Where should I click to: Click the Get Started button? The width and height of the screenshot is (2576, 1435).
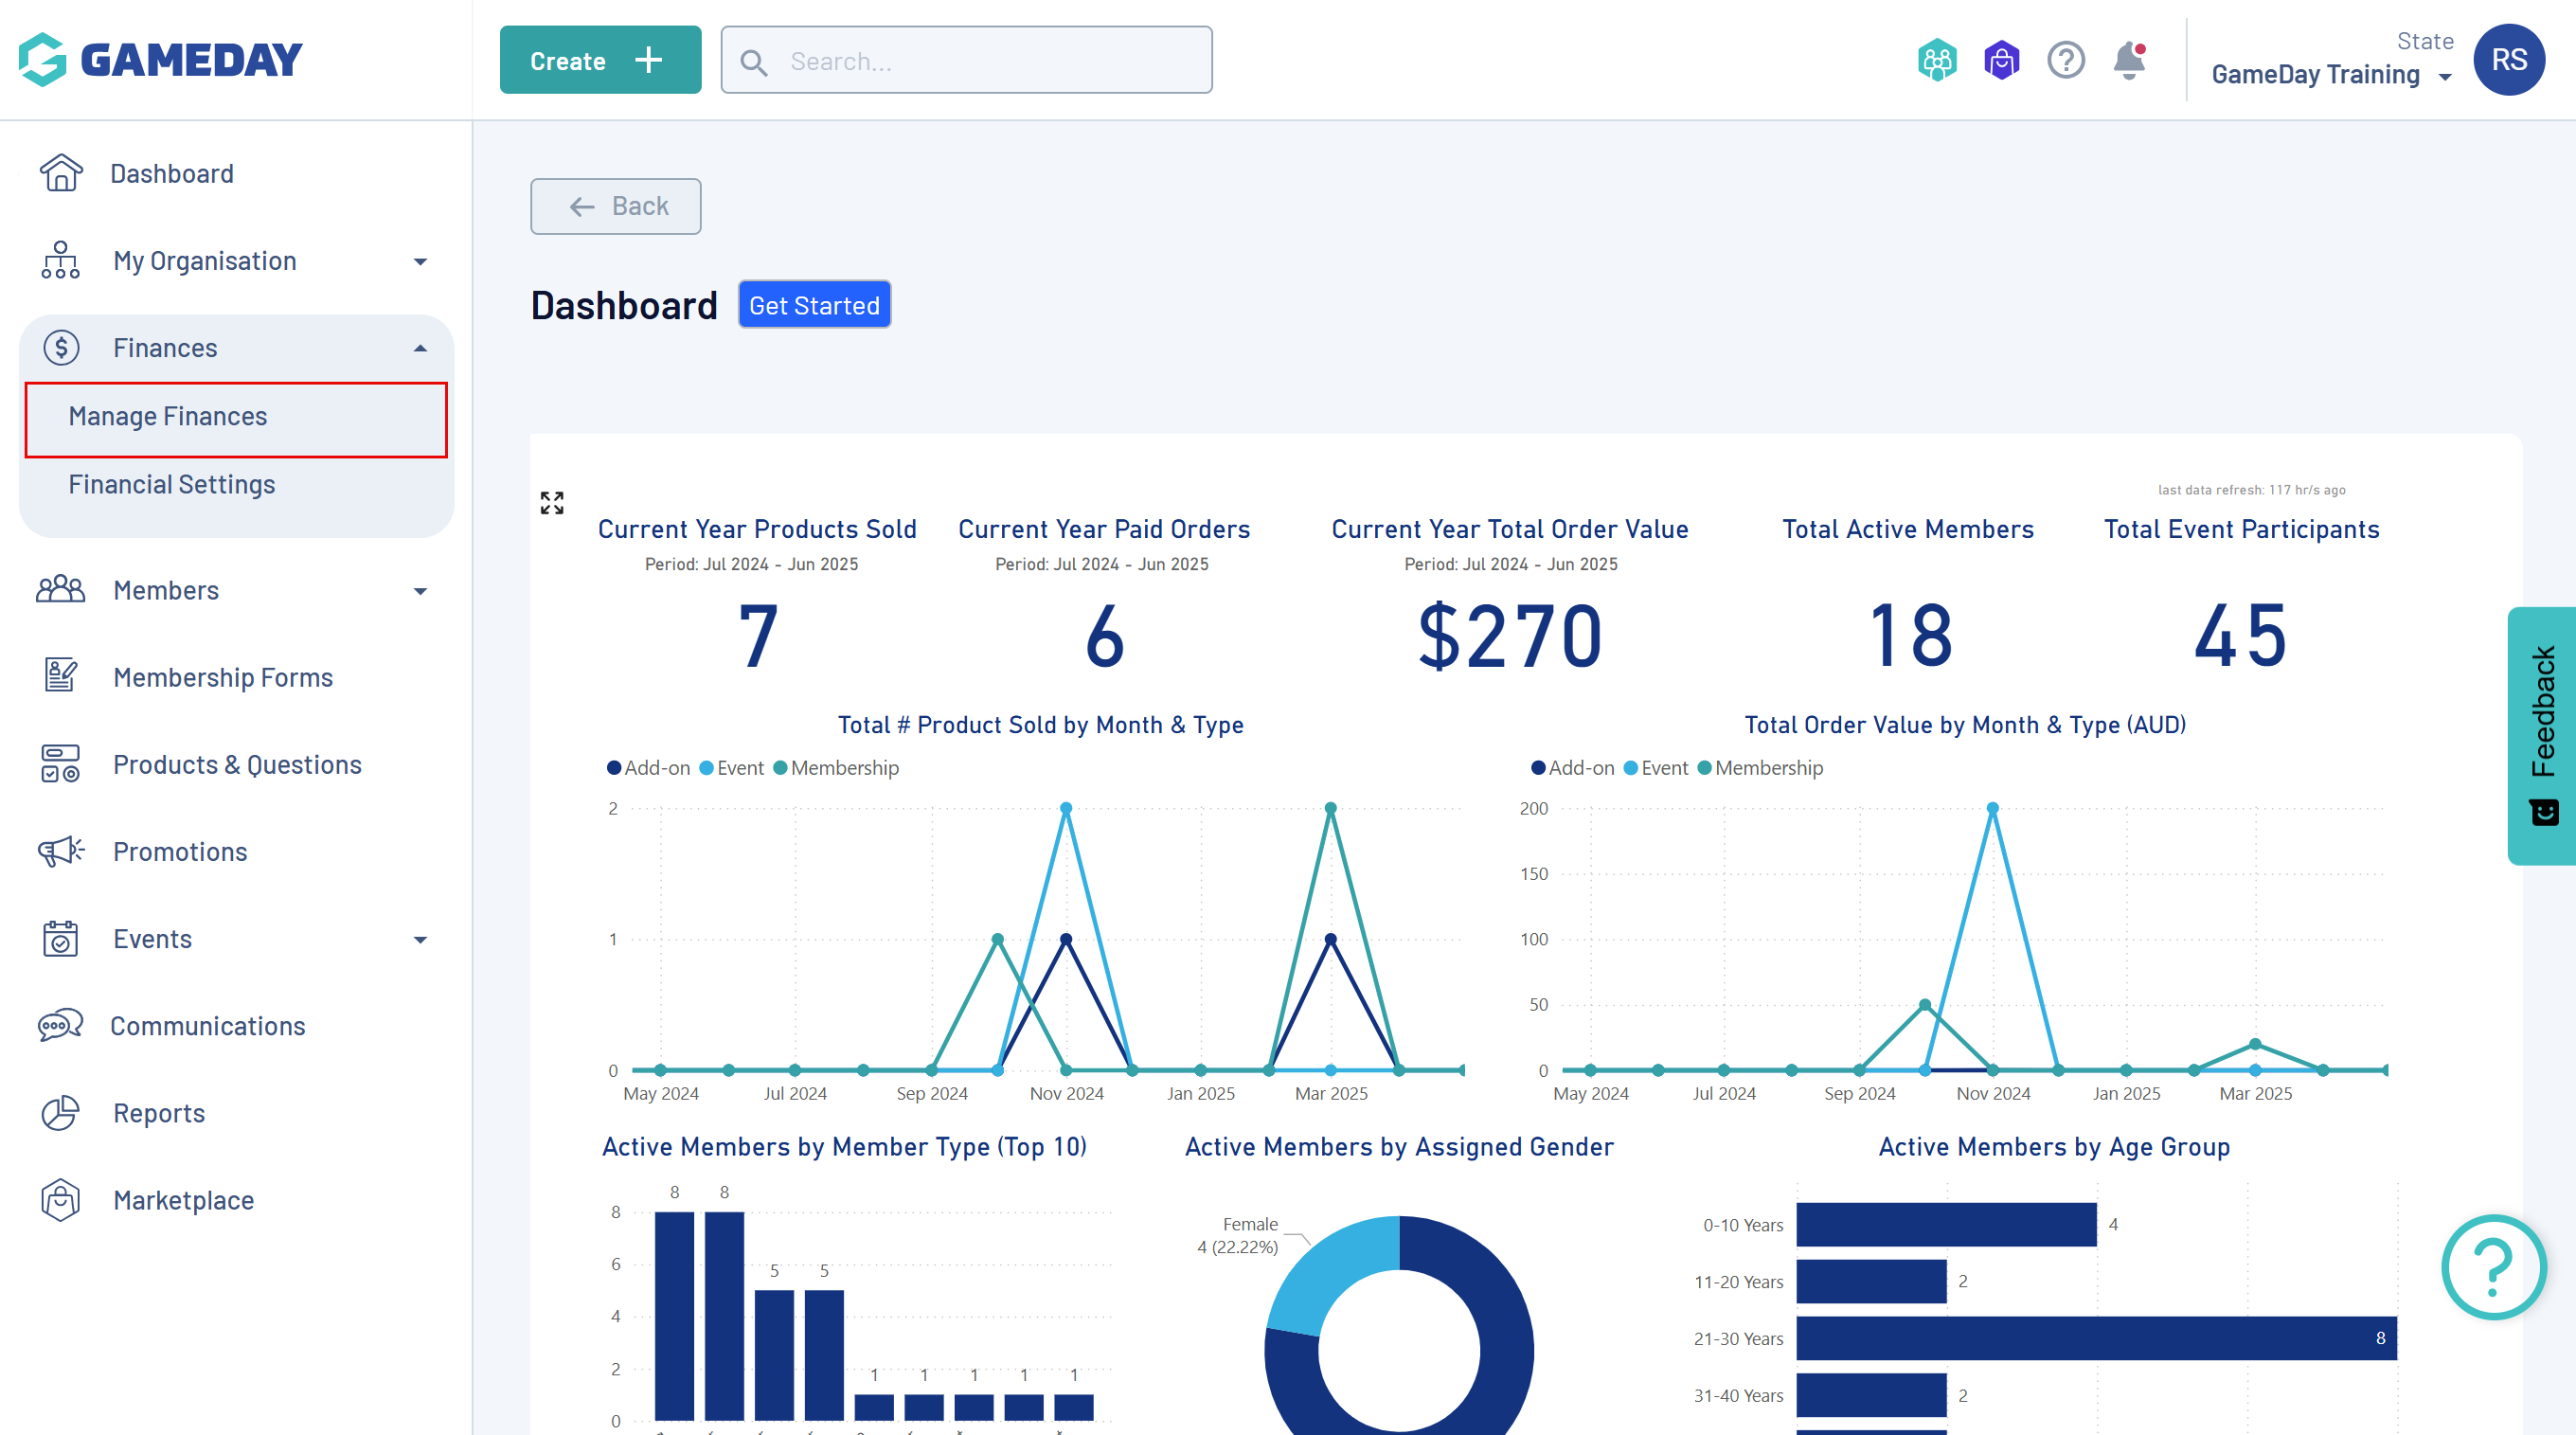tap(814, 305)
